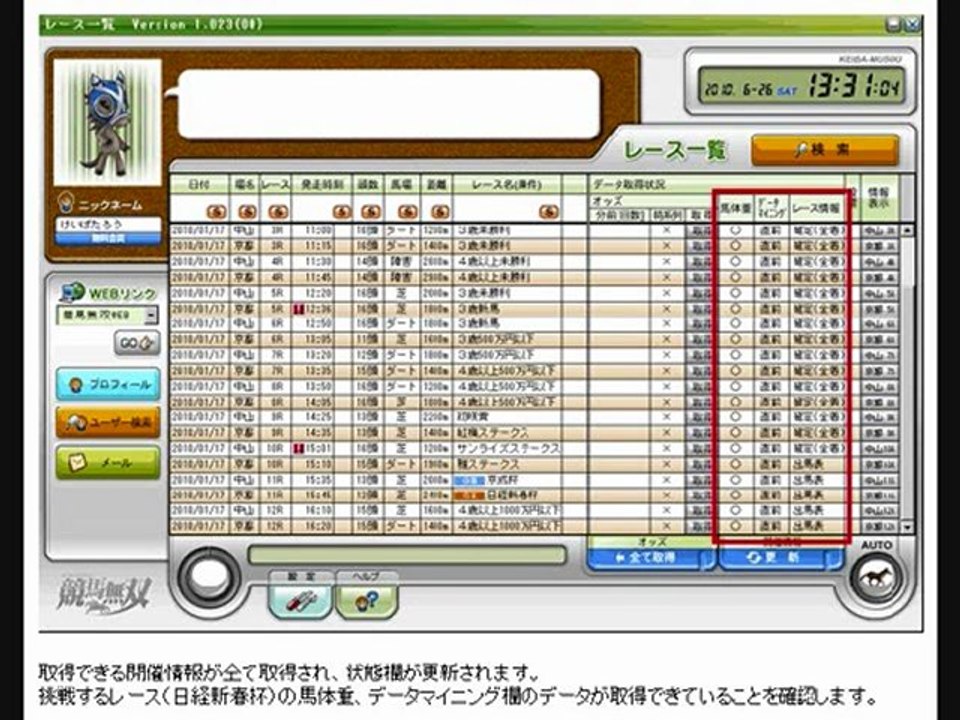Viewport: 960px width, 720px height.
Task: Click the red mark beside 12:36 start time
Action: pos(300,309)
